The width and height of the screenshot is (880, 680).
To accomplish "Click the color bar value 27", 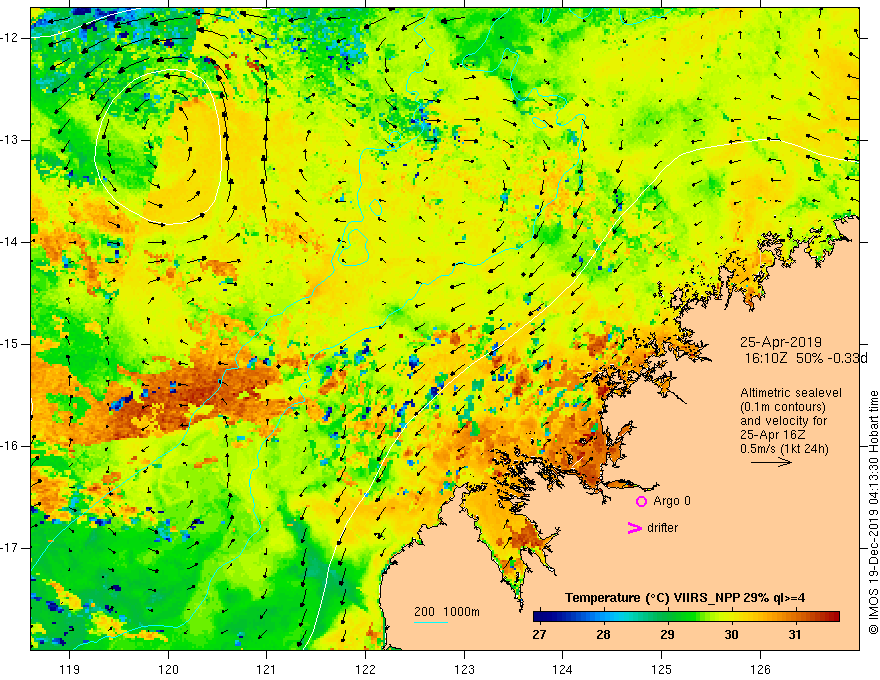I will coord(539,635).
